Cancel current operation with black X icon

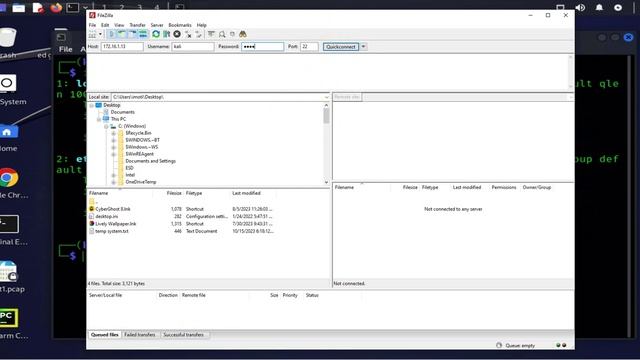click(x=177, y=34)
